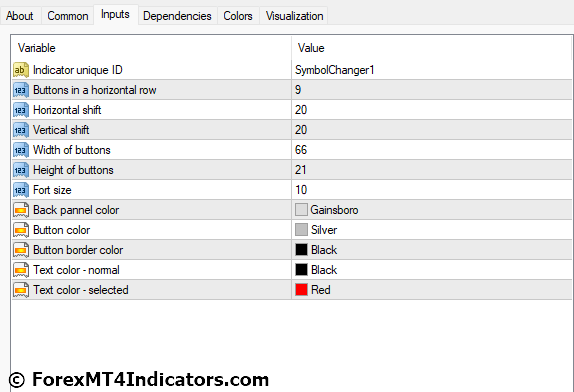Select the 'Button border color' label
The height and width of the screenshot is (392, 574).
pos(78,250)
